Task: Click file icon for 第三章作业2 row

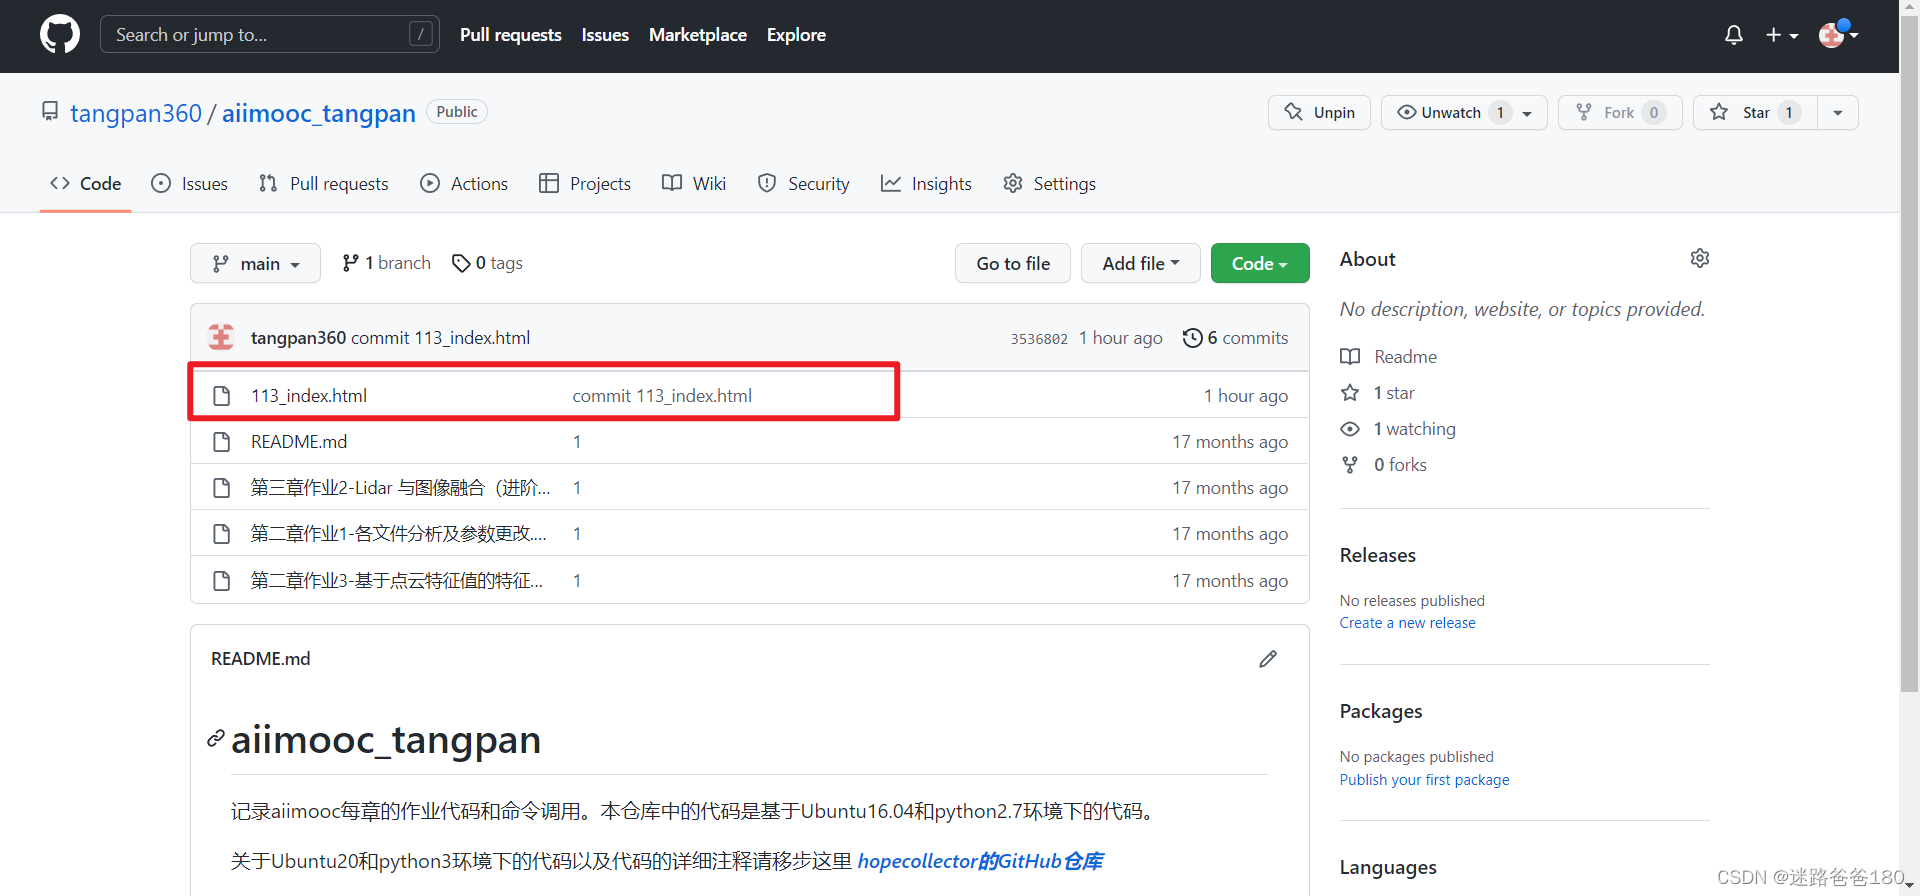Action: point(222,488)
